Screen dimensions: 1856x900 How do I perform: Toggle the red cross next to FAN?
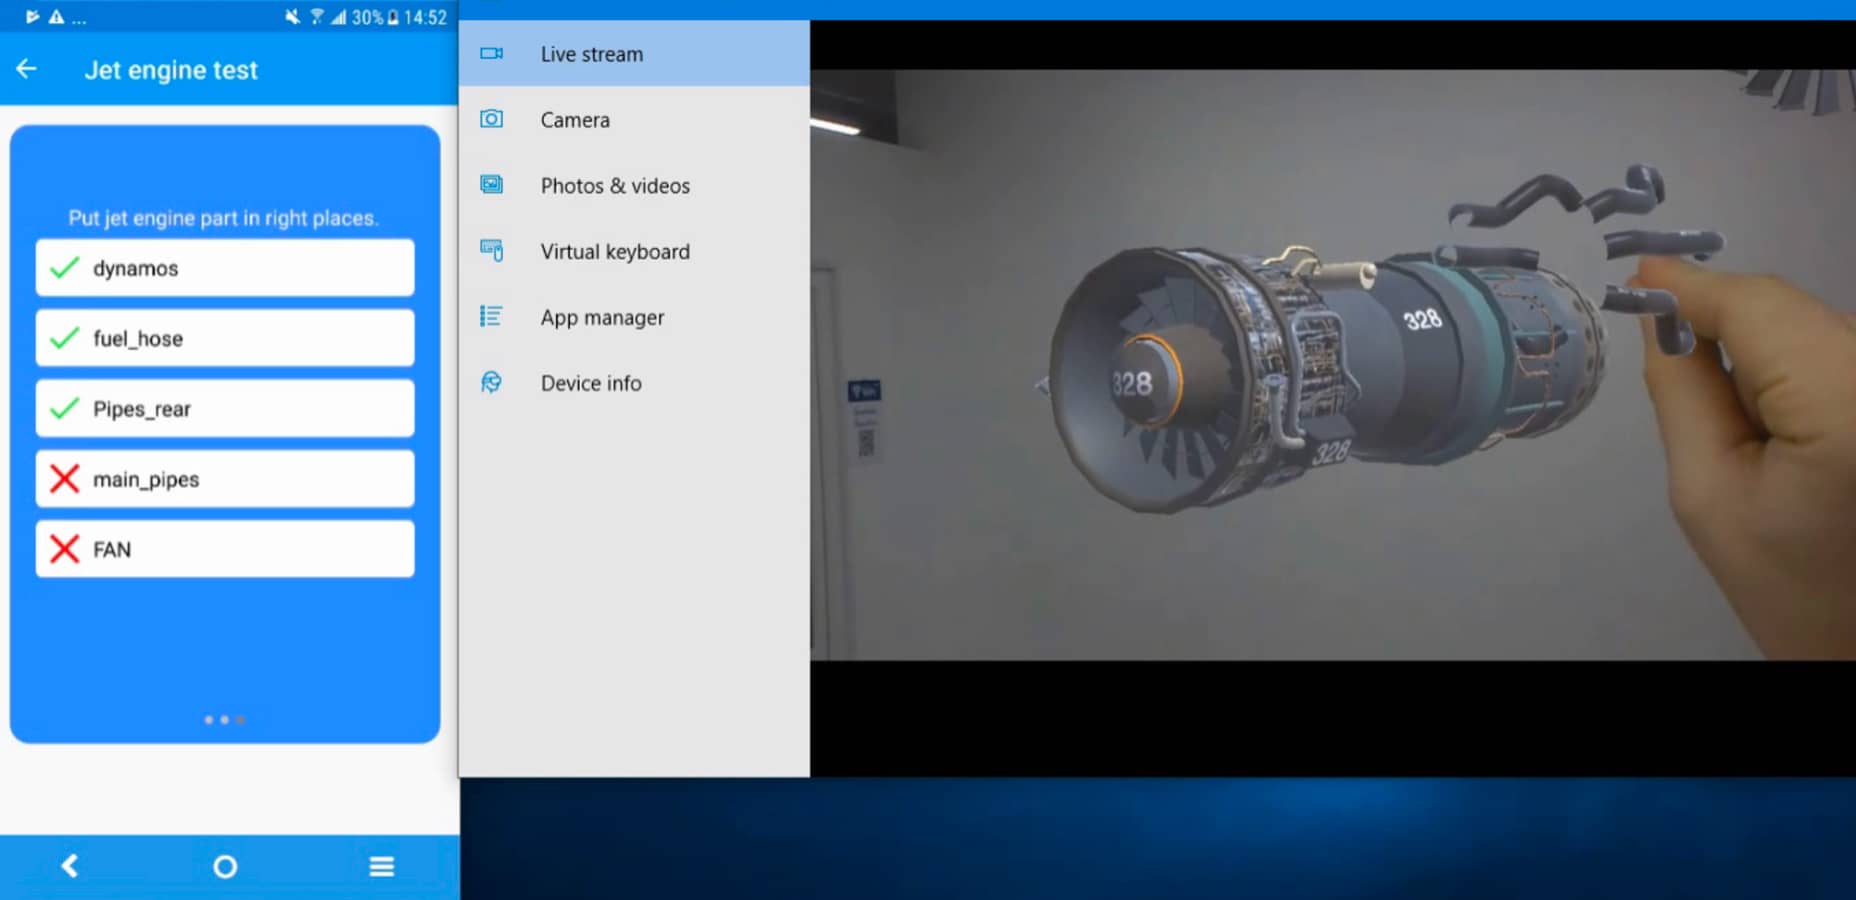65,549
